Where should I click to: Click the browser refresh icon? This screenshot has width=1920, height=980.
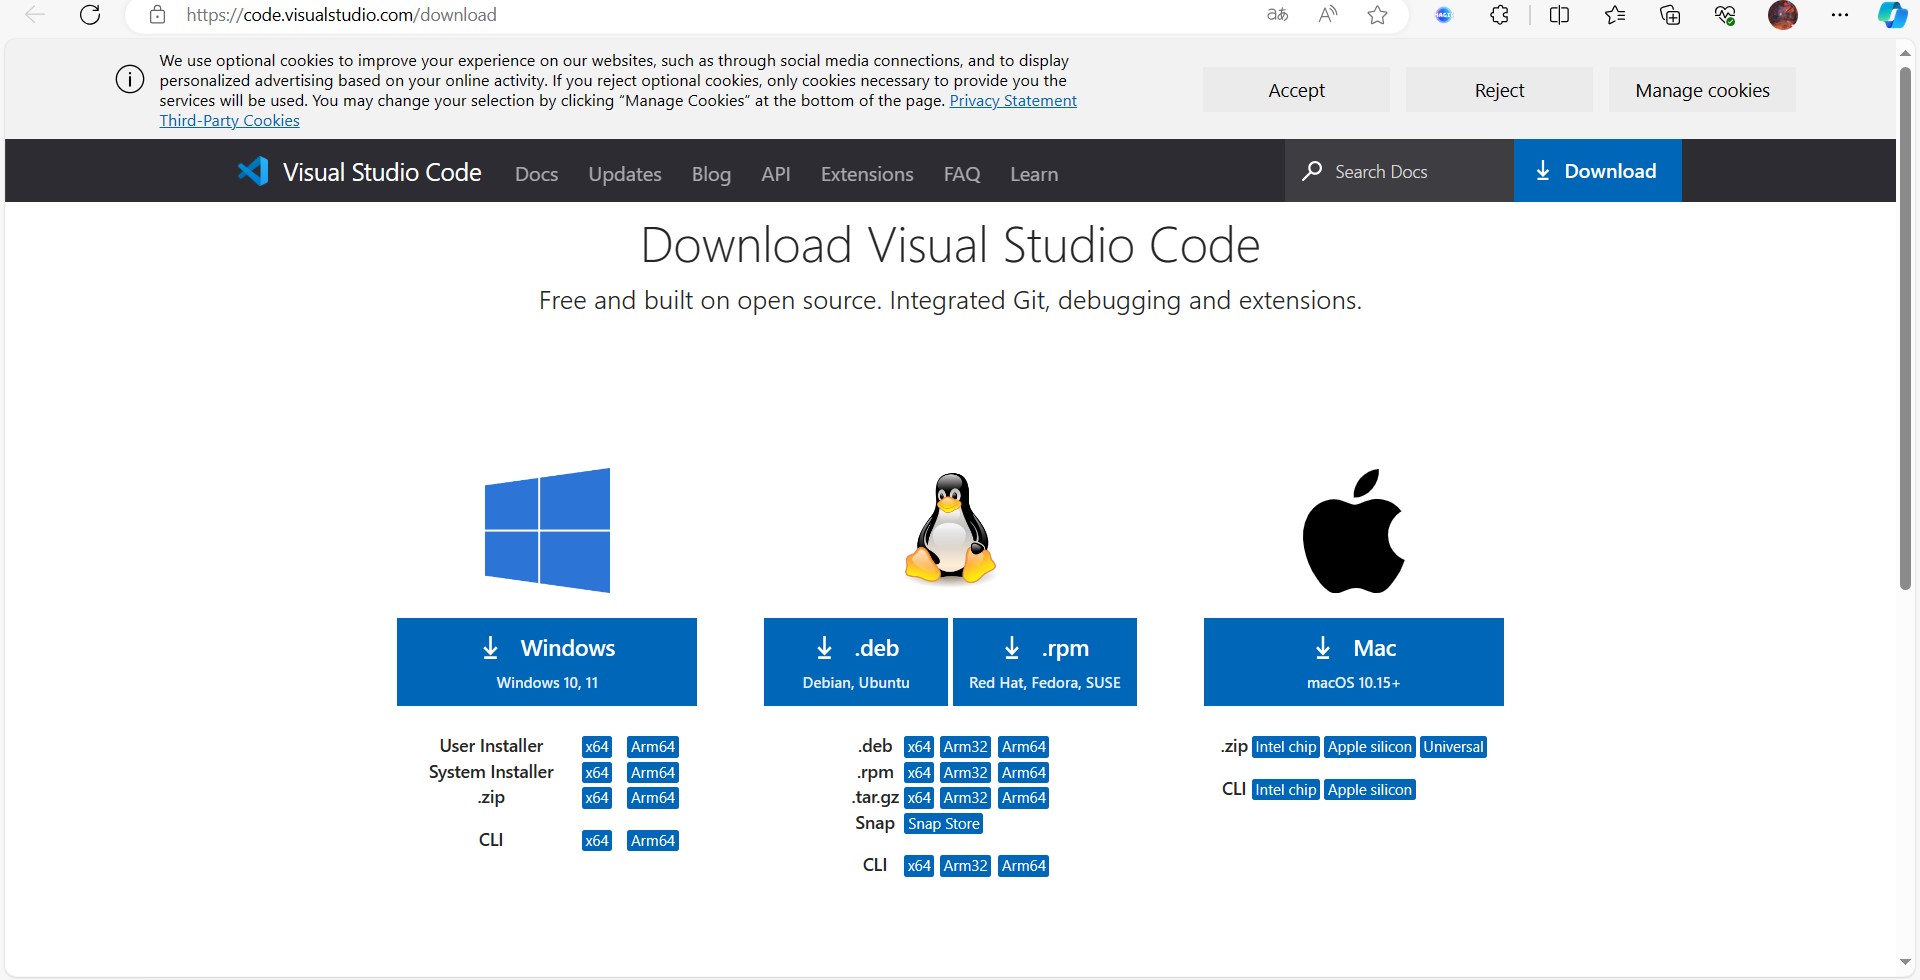[90, 15]
